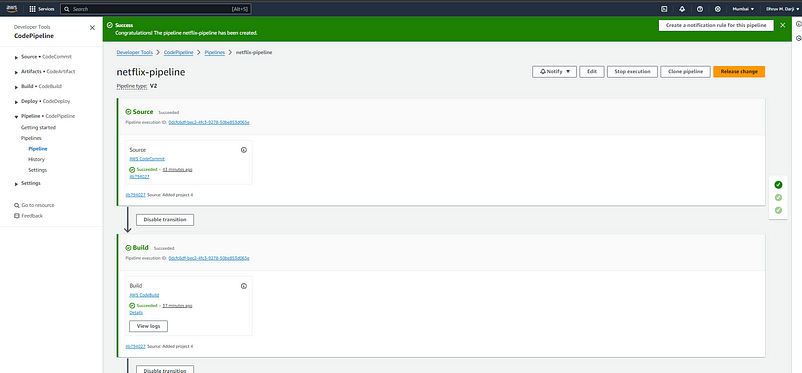Viewport: 802px width, 373px height.
Task: Click the orange Release change button
Action: [739, 72]
